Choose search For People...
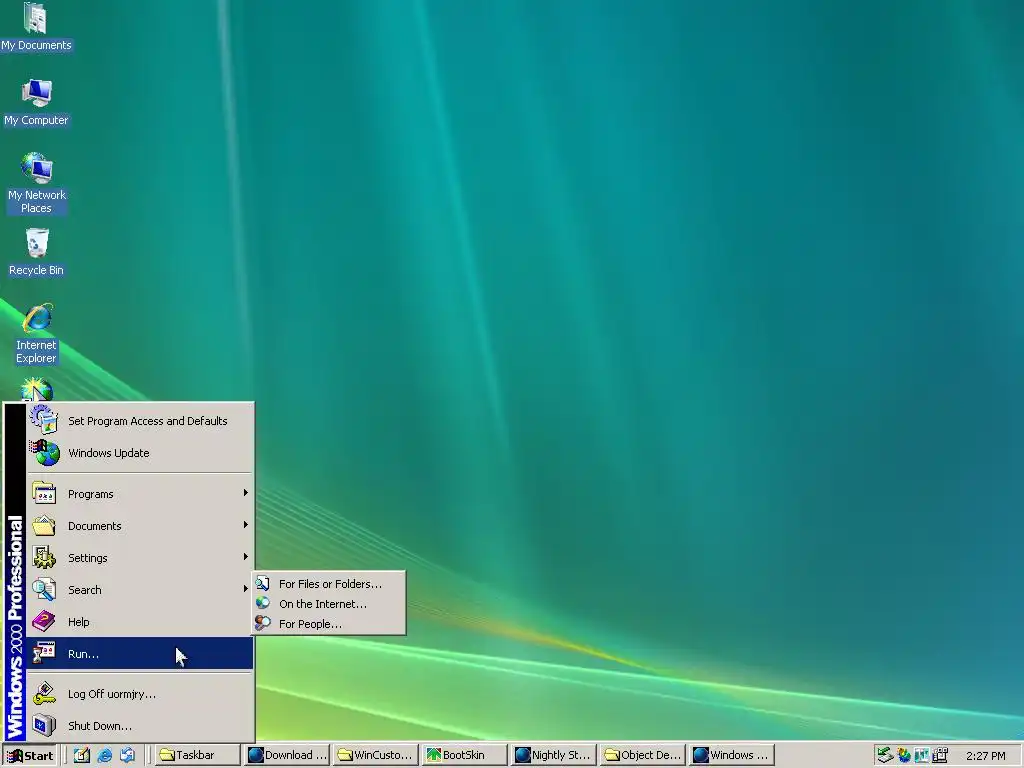The width and height of the screenshot is (1024, 768). [x=328, y=624]
